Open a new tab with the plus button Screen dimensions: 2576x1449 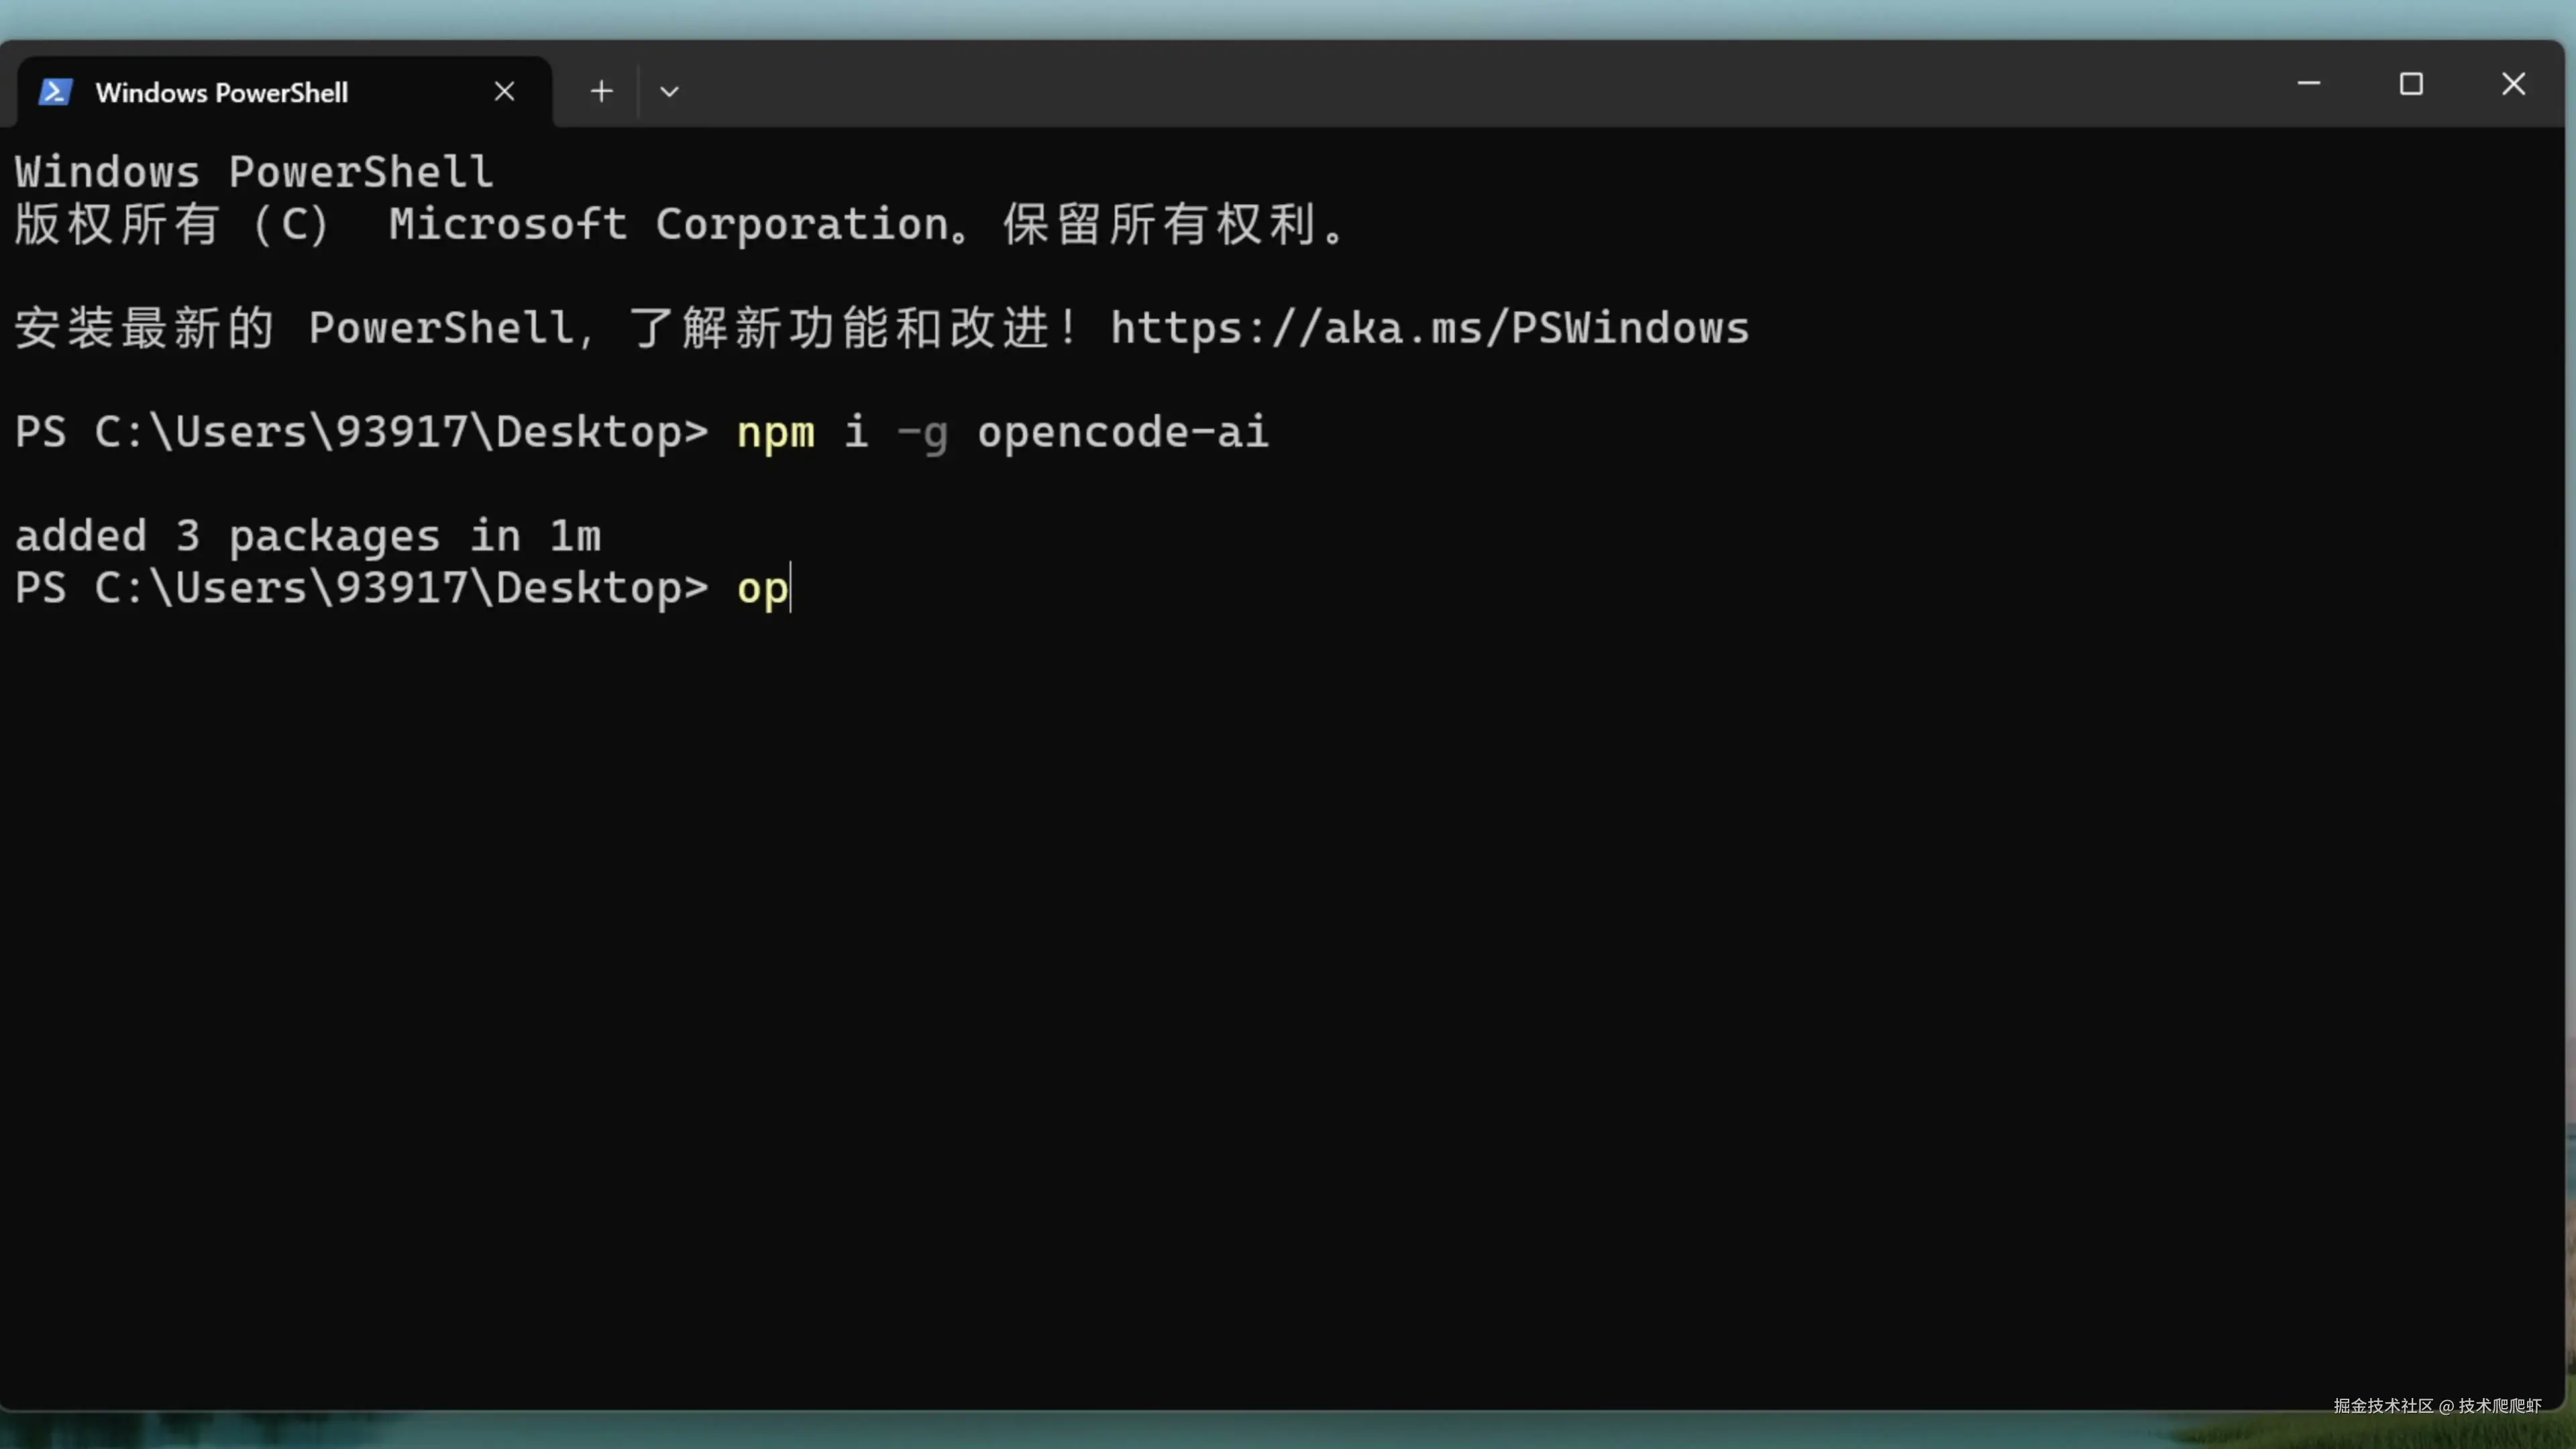coord(601,92)
